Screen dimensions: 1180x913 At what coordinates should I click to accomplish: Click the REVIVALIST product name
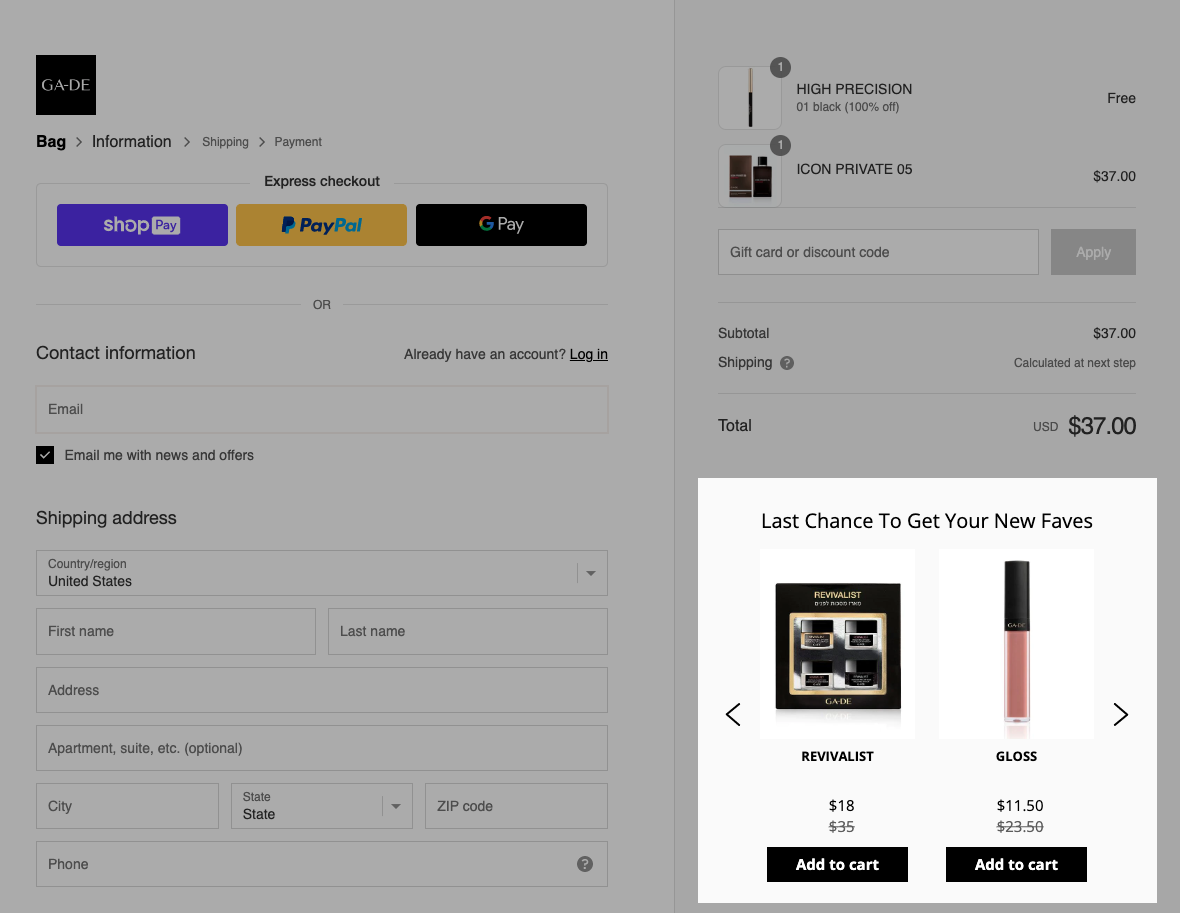[x=838, y=756]
